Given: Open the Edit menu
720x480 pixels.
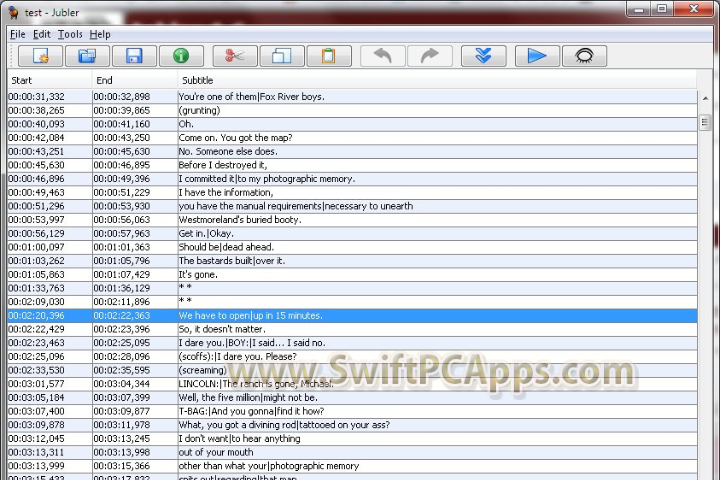Looking at the screenshot, I should pos(41,34).
